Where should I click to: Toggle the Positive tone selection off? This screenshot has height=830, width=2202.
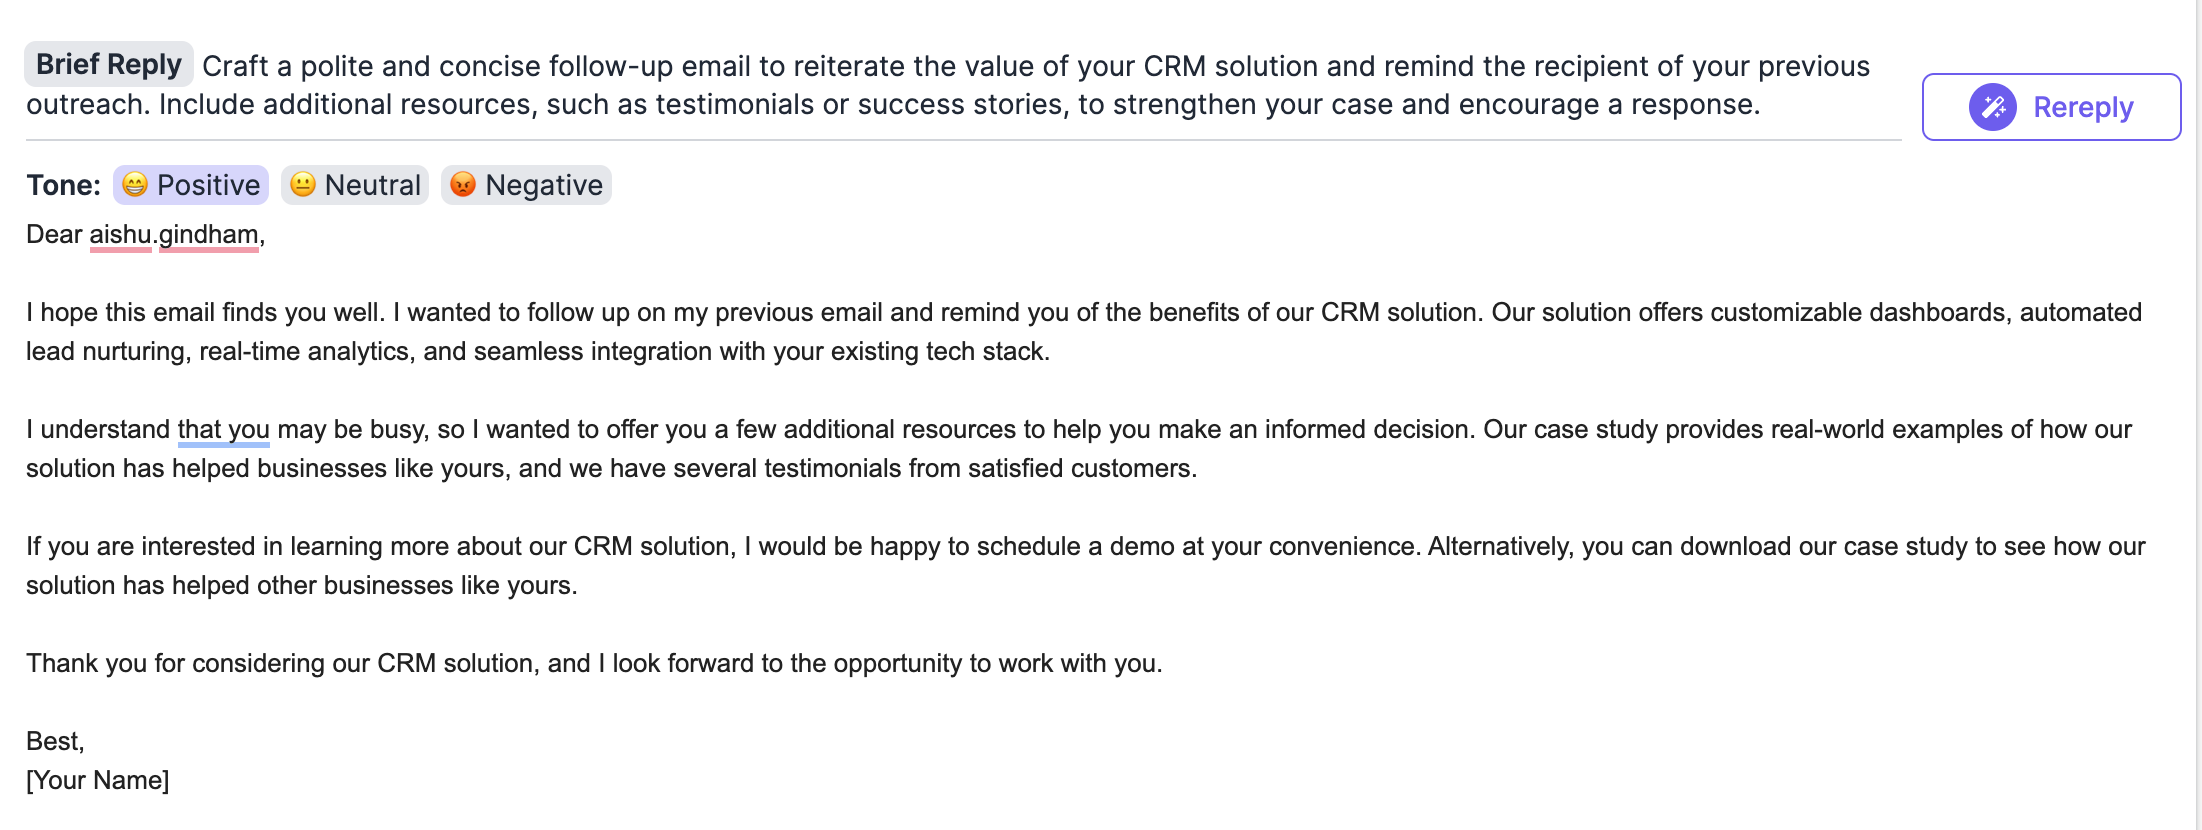[190, 184]
